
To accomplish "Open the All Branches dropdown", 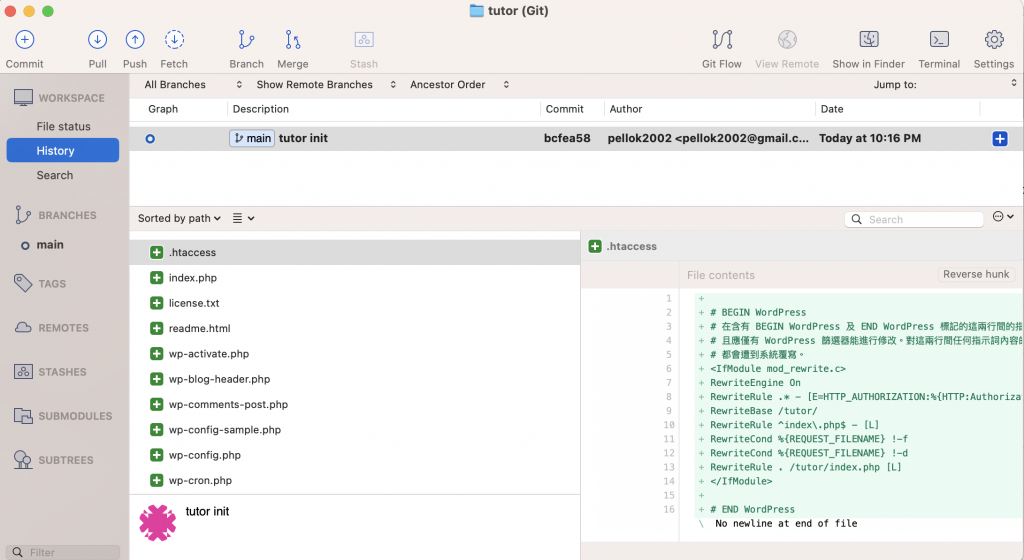I will click(x=193, y=85).
